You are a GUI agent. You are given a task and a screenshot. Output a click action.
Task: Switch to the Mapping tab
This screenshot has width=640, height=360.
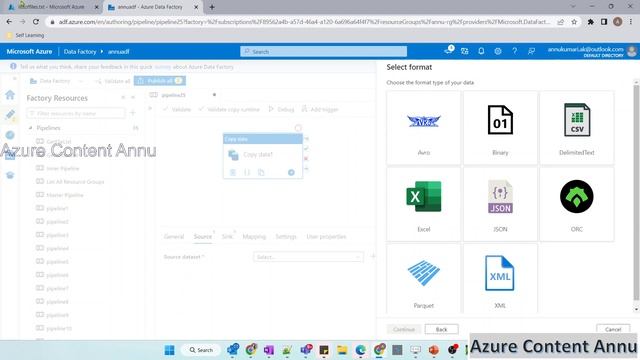pyautogui.click(x=254, y=236)
